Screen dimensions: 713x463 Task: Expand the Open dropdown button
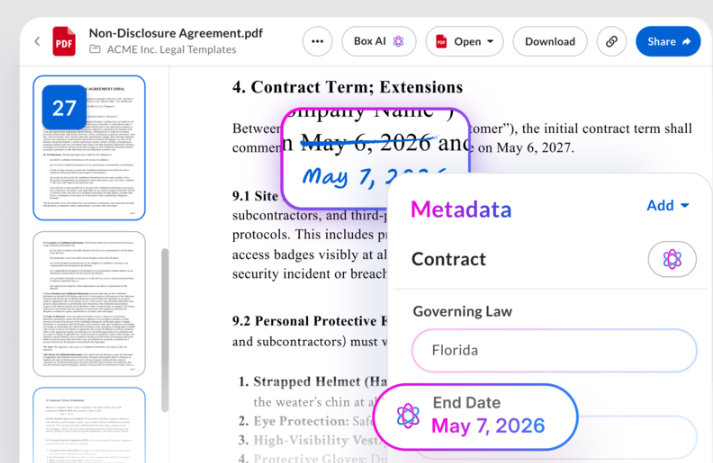click(464, 41)
